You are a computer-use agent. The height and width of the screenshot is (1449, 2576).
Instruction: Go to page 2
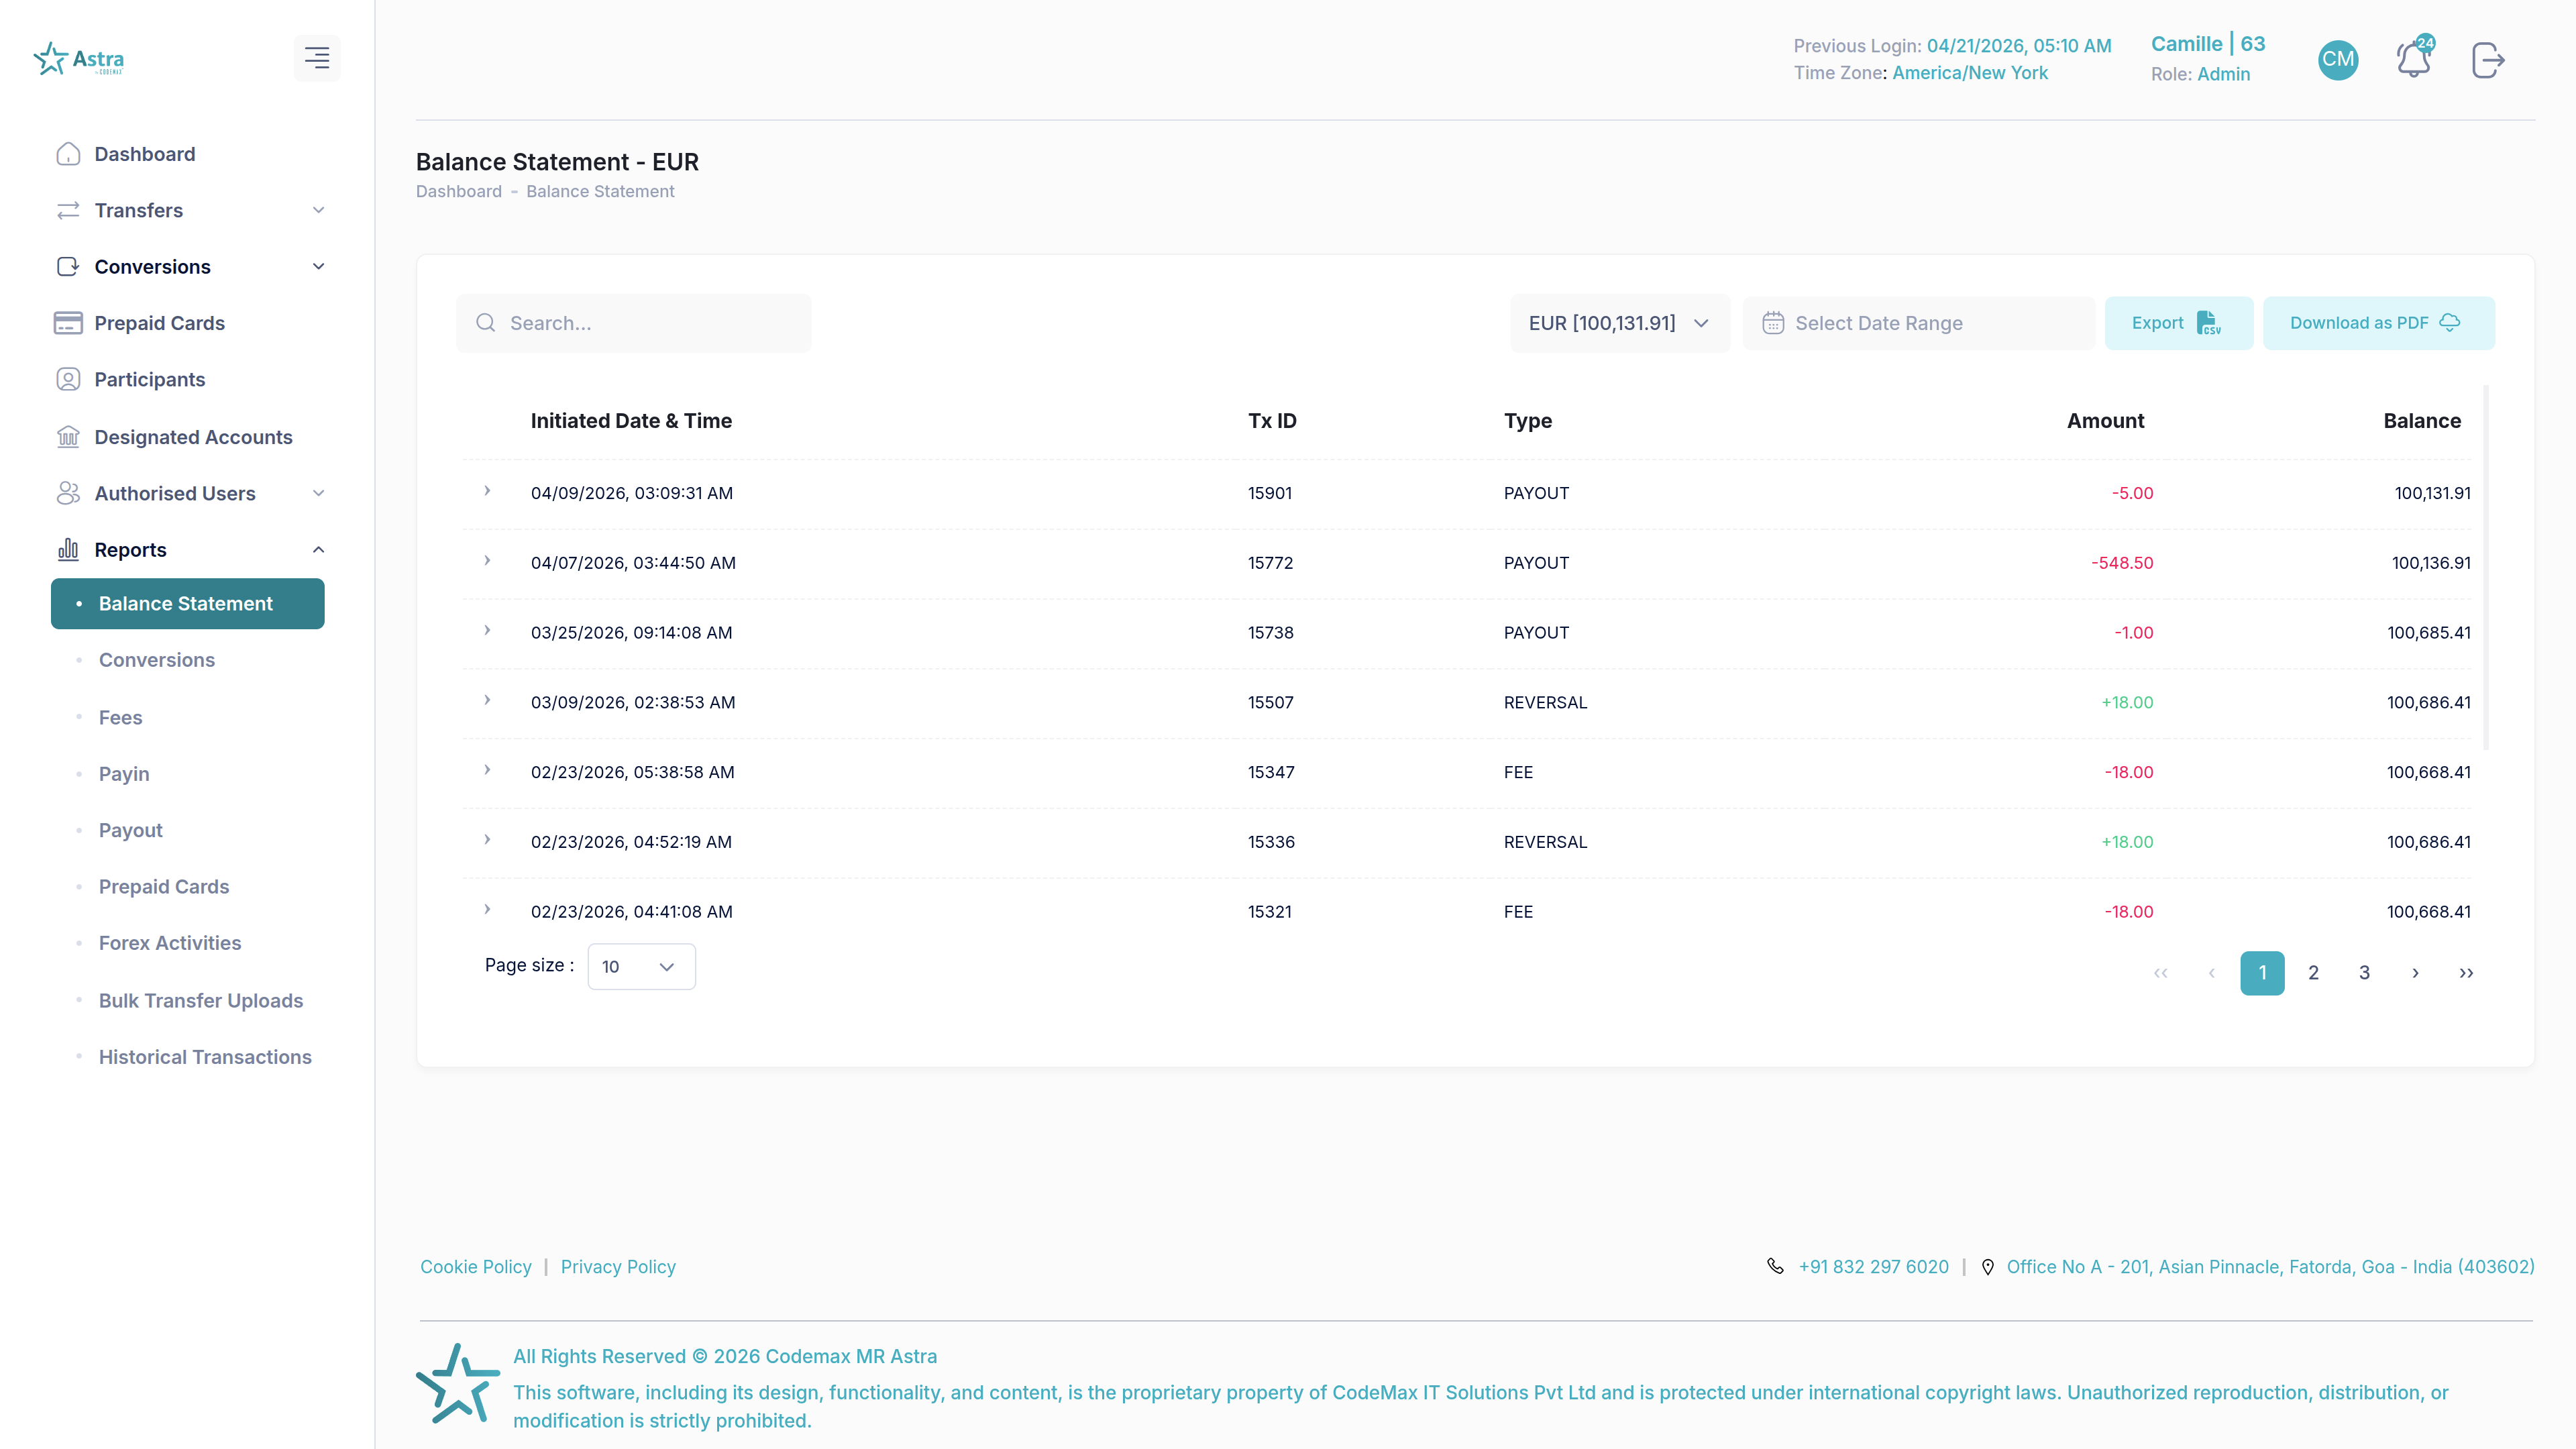point(2313,973)
